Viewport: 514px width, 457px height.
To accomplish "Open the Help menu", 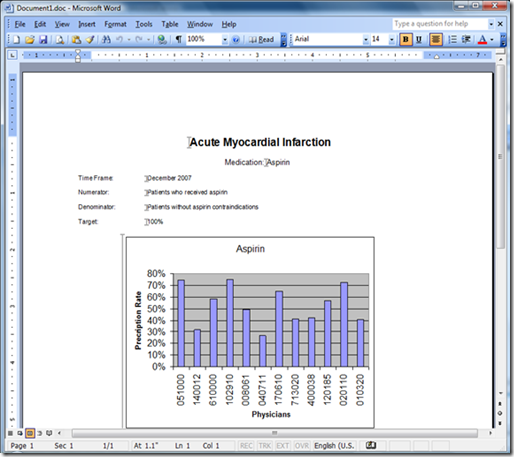I will point(229,24).
